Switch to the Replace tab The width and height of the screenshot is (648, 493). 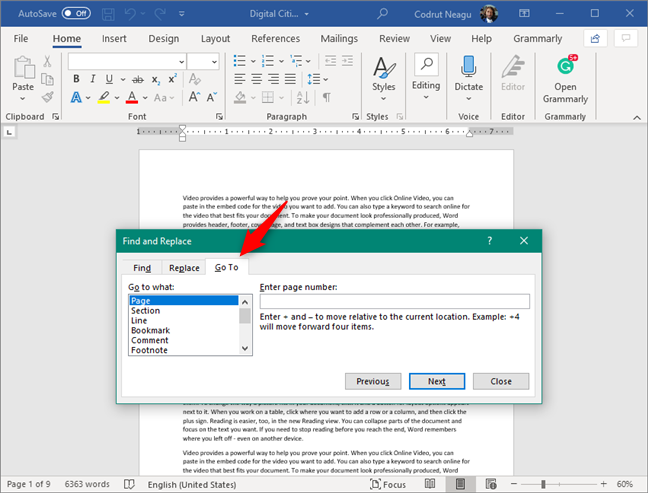[184, 268]
